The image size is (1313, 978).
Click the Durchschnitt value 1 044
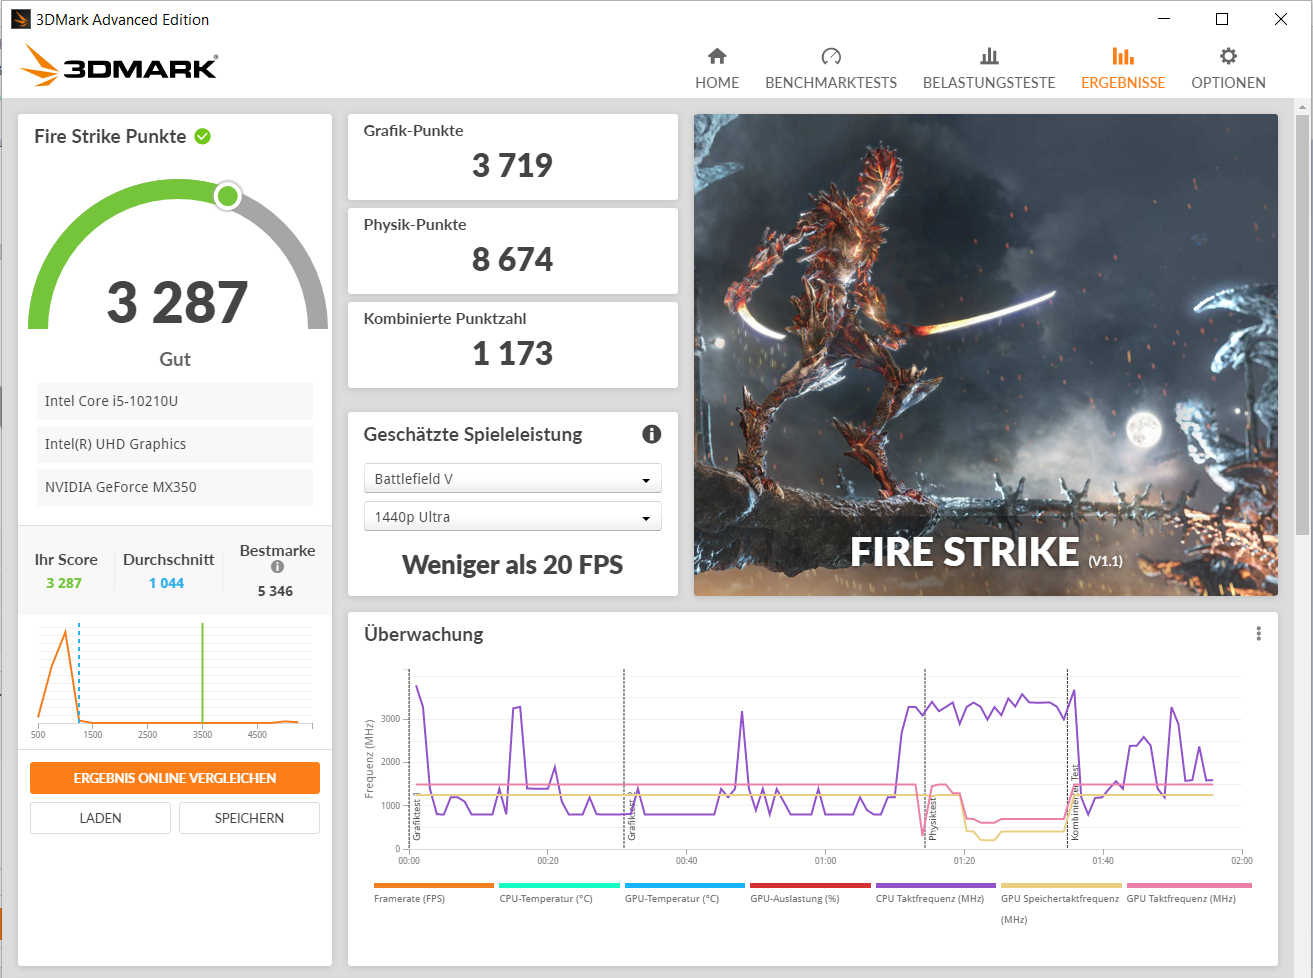click(167, 583)
